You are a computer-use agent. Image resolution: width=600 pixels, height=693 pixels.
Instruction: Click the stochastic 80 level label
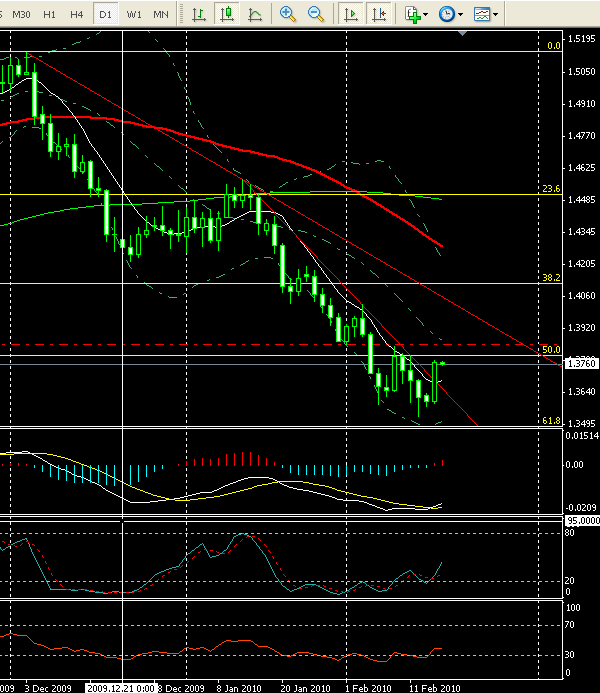tap(570, 533)
